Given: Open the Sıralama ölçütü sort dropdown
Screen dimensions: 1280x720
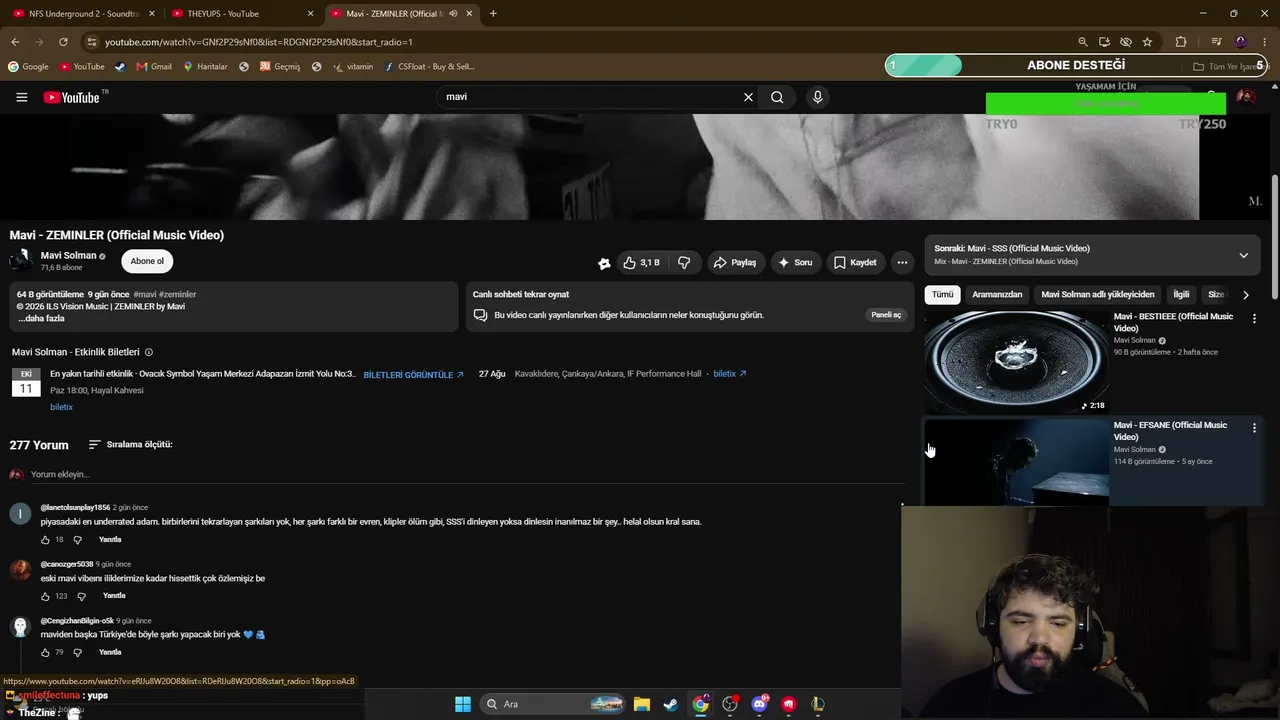Looking at the screenshot, I should [x=130, y=444].
